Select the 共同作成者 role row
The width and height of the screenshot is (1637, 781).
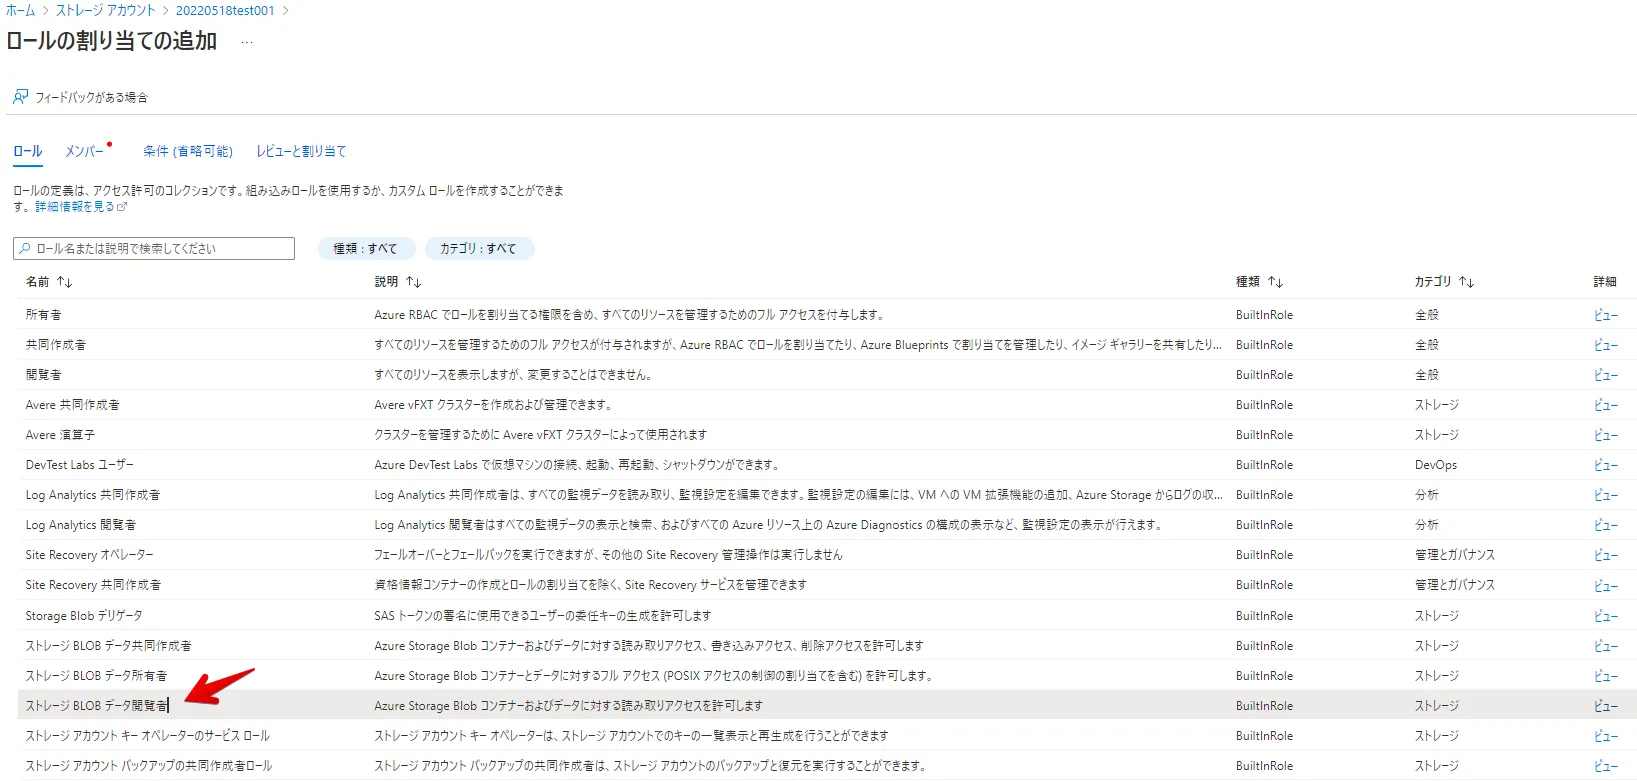827,344
